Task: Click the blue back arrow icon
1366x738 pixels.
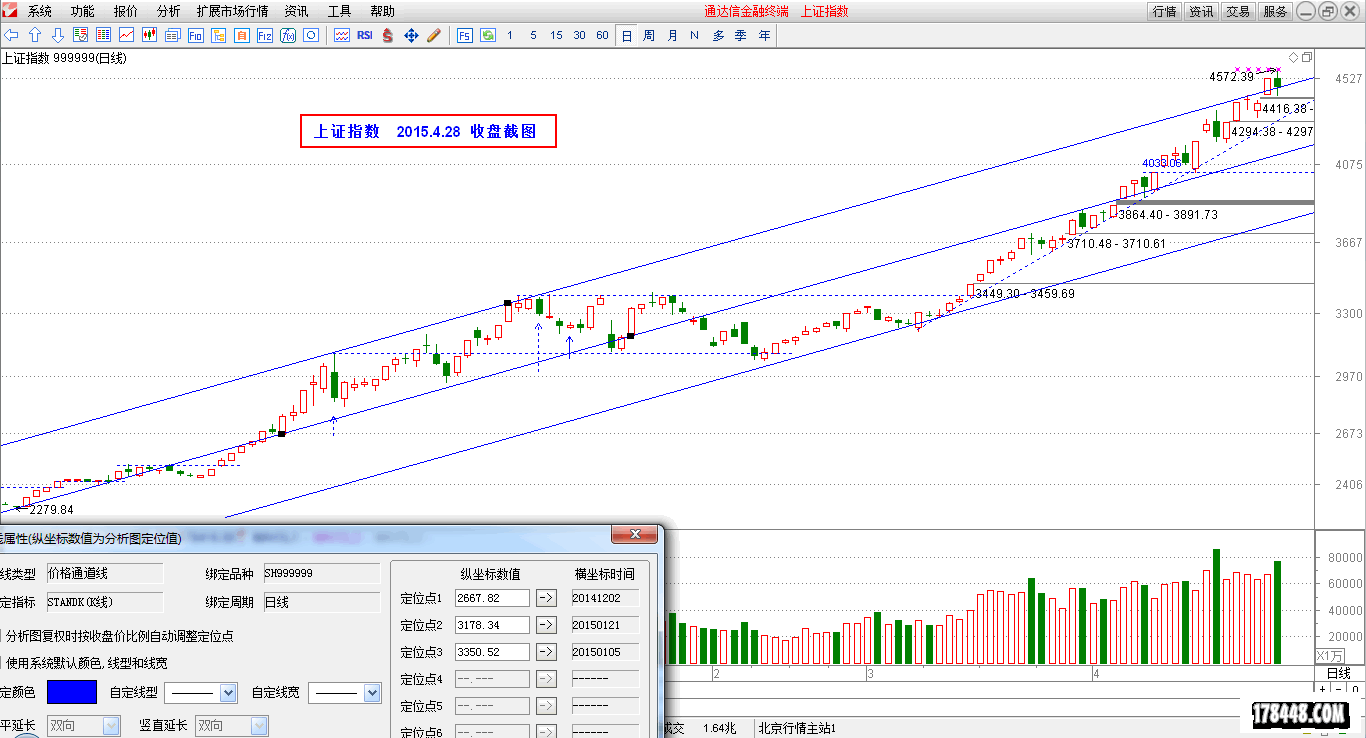Action: [12, 35]
